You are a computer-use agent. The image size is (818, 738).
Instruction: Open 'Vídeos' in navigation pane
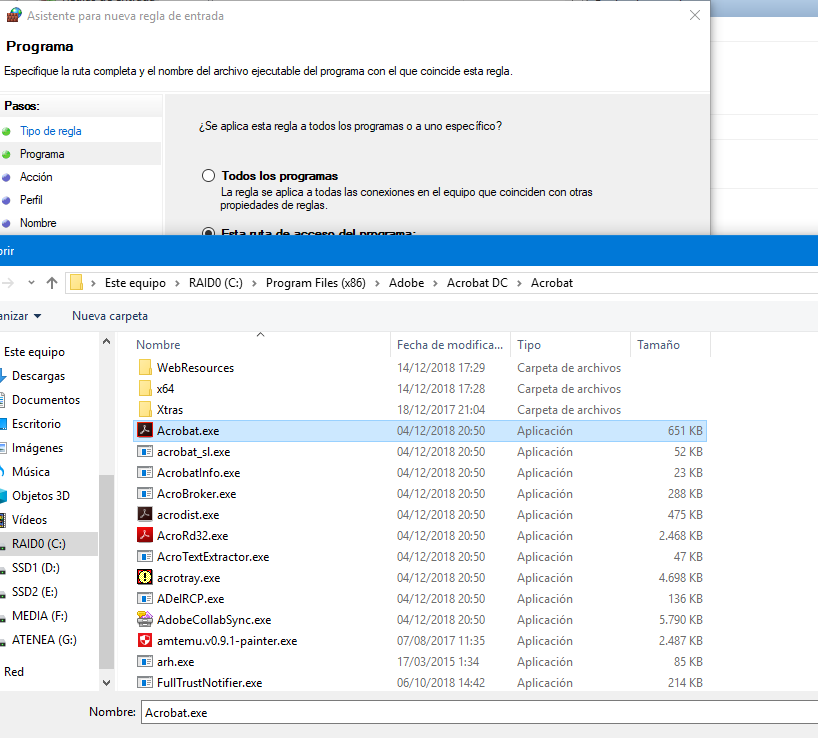(x=29, y=520)
